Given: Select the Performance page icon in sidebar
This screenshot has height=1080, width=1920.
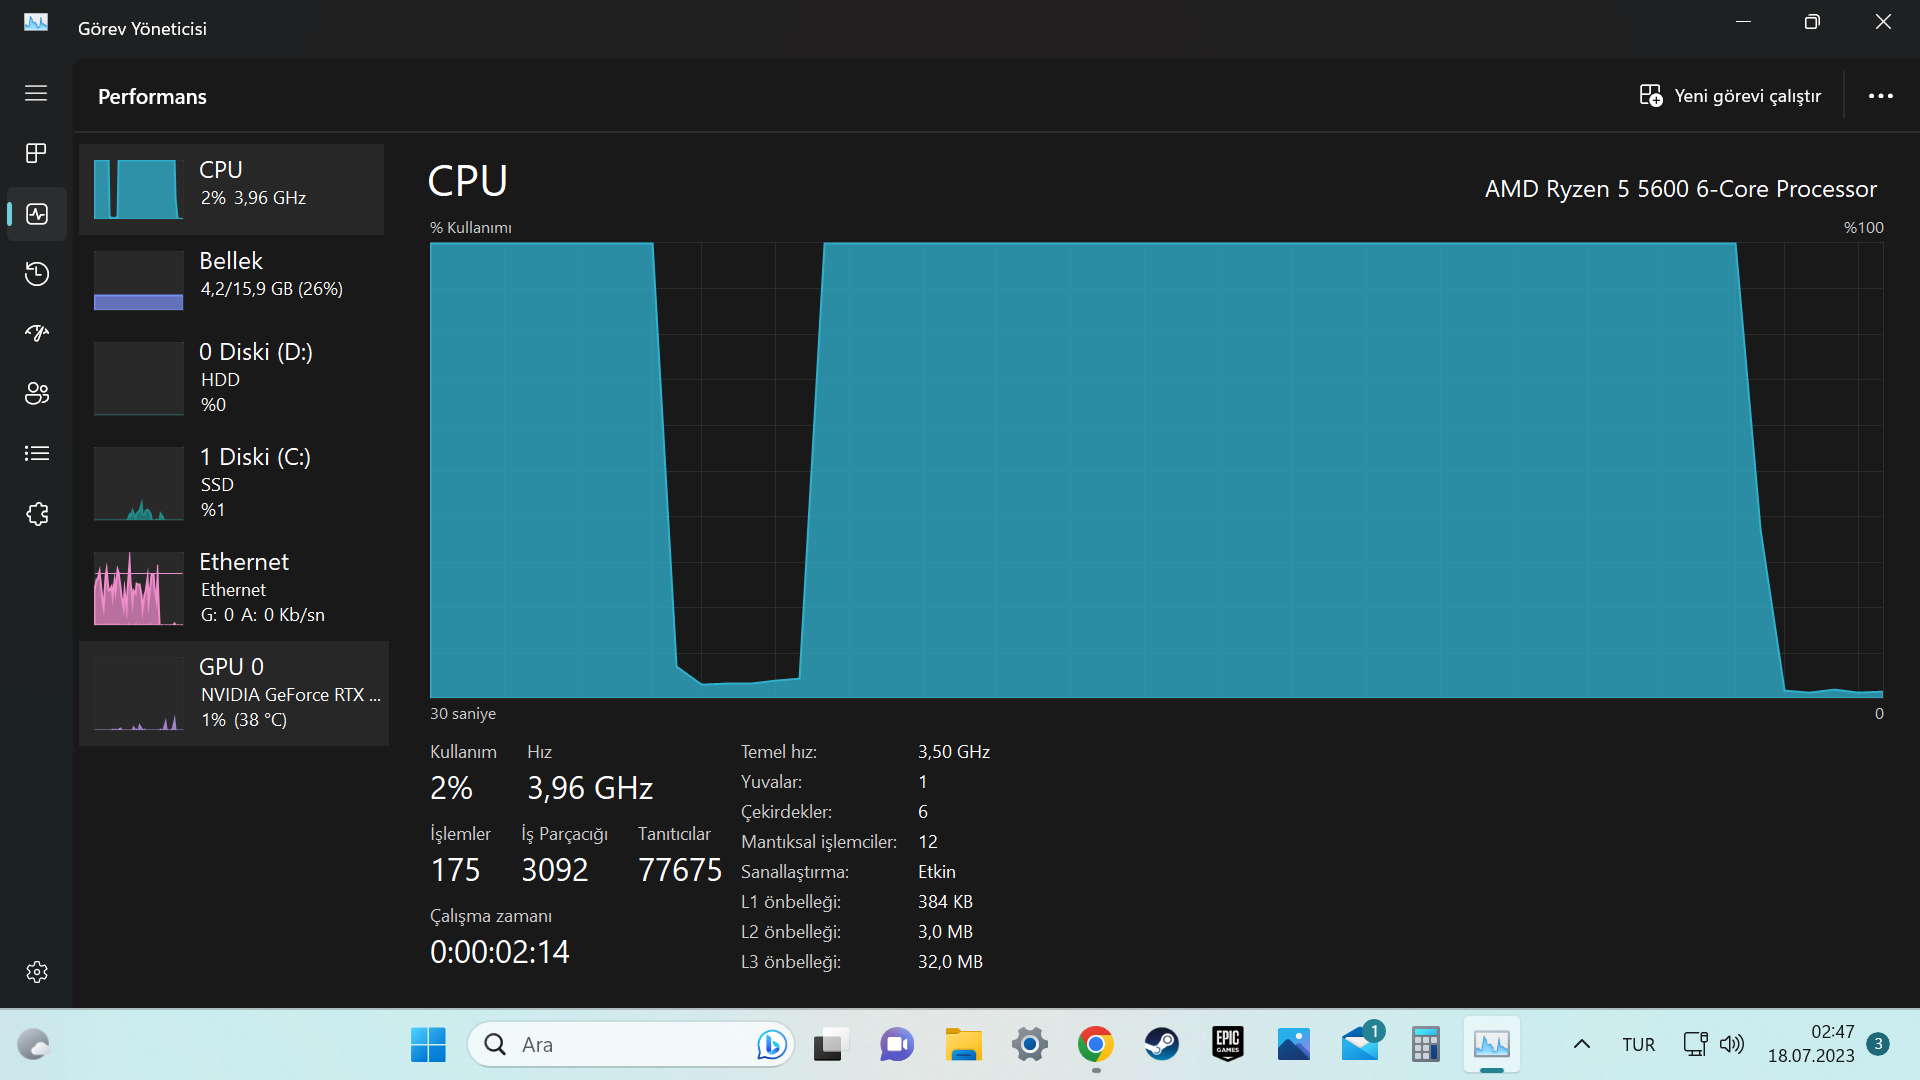Looking at the screenshot, I should point(37,214).
